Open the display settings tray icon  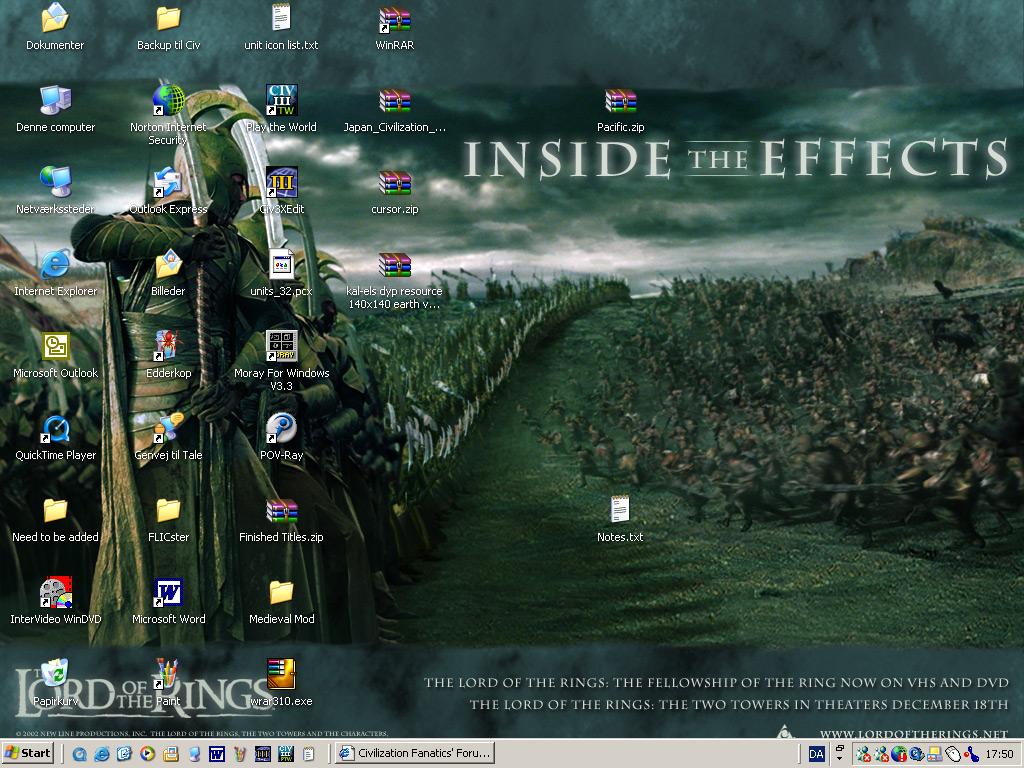(x=935, y=754)
